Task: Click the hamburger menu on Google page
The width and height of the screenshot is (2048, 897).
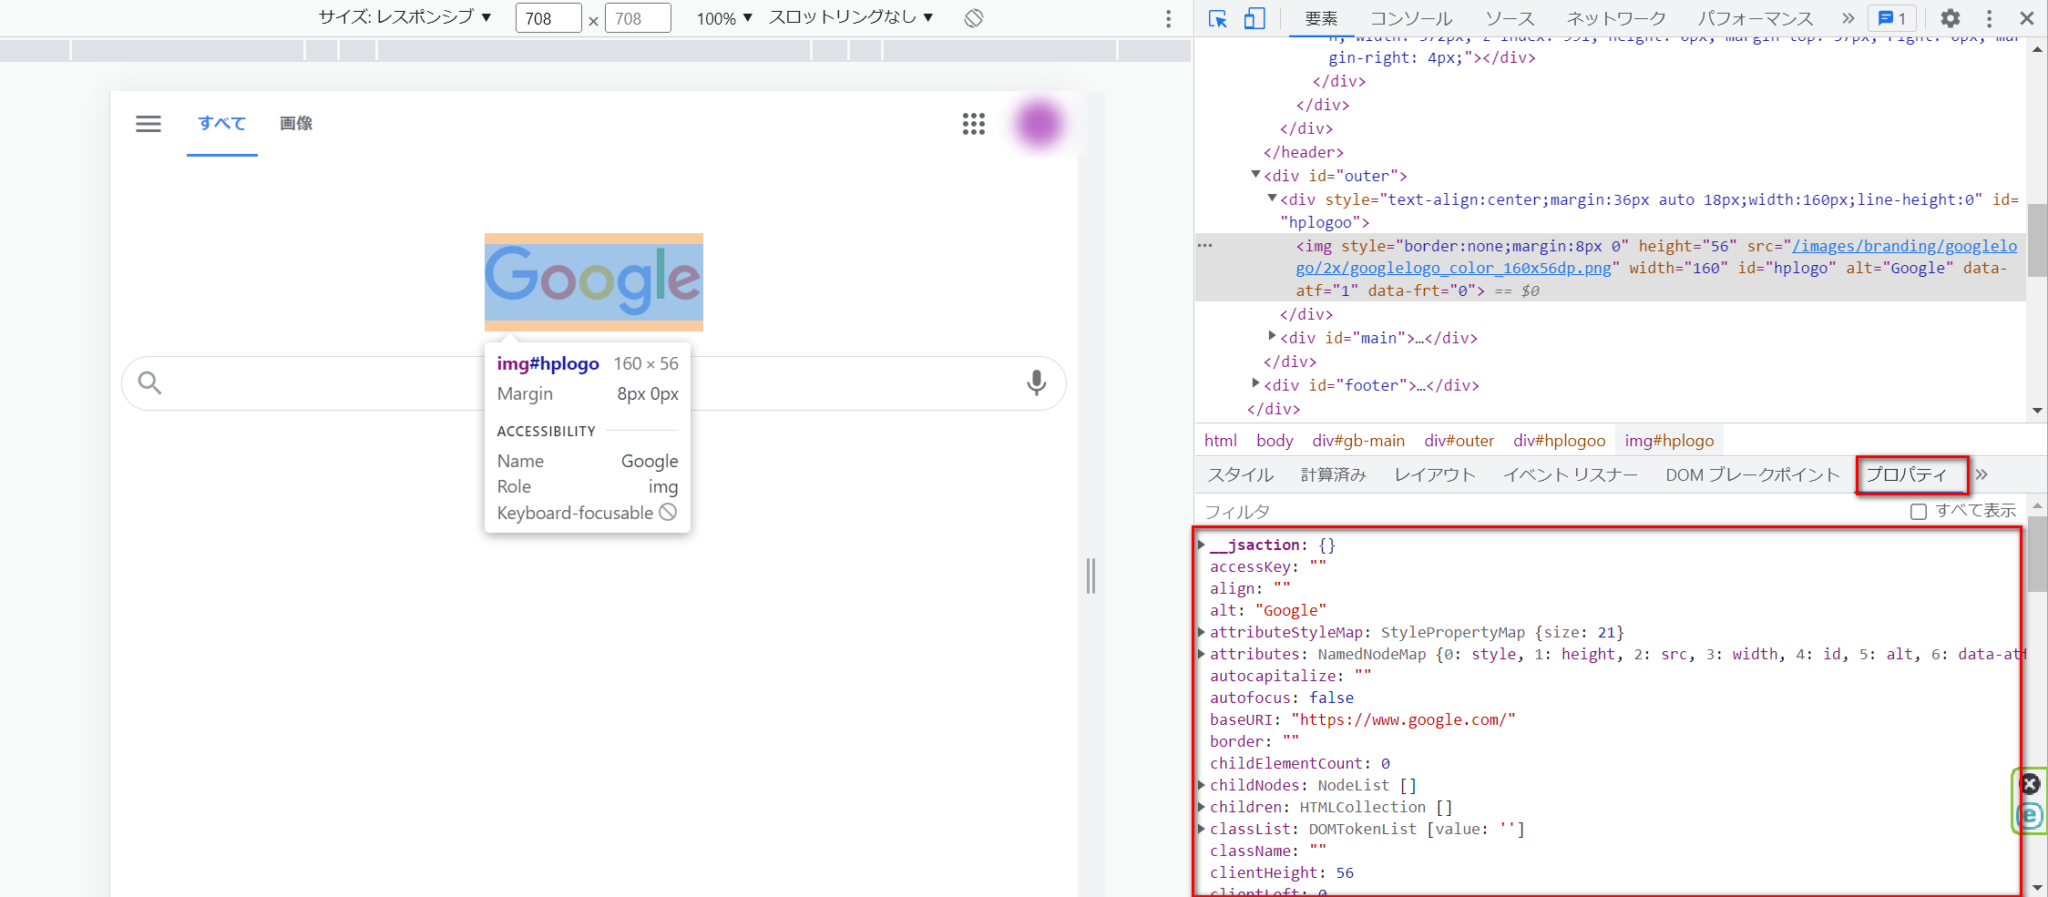Action: pos(148,124)
